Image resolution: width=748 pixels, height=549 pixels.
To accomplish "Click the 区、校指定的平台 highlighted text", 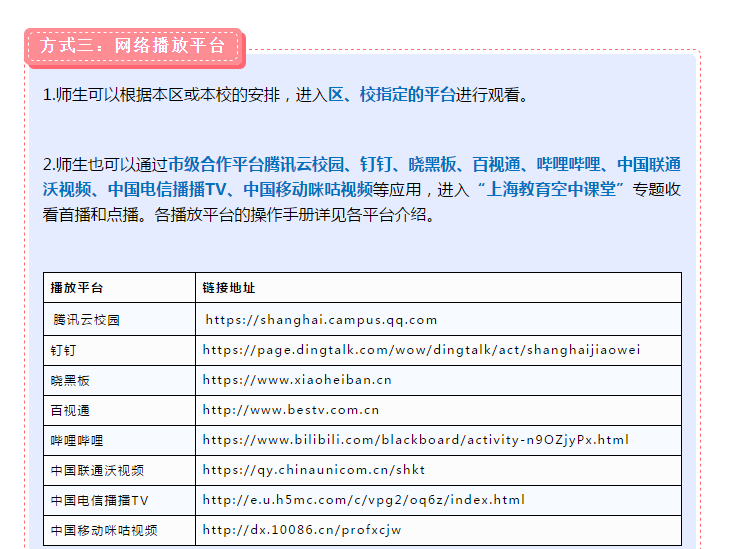I will tap(392, 95).
